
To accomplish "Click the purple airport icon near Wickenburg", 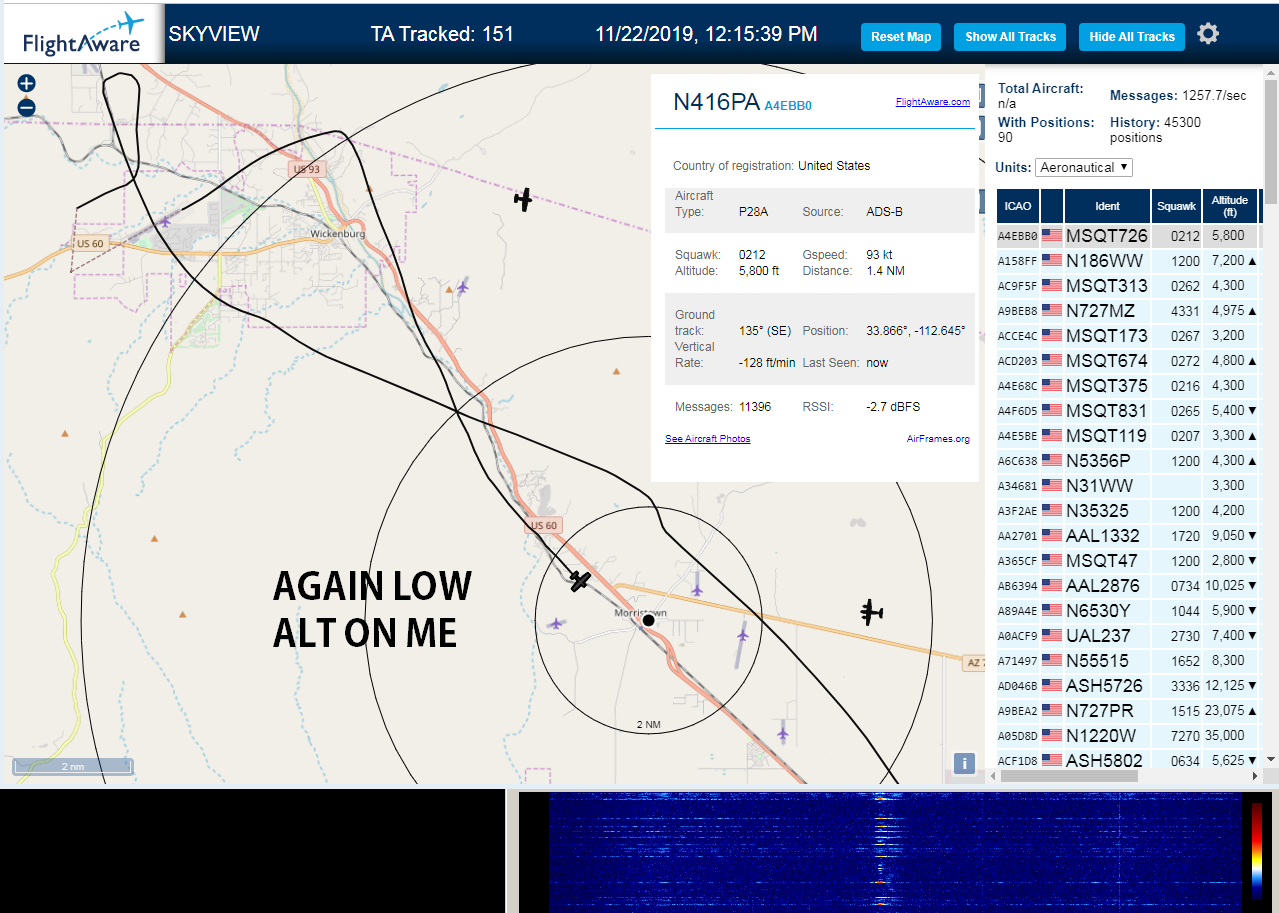I will tap(165, 222).
